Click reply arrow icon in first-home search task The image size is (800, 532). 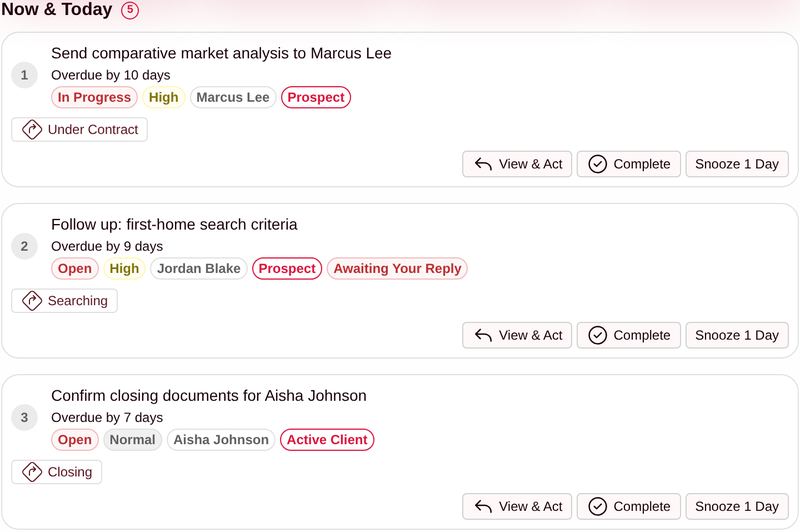click(483, 336)
